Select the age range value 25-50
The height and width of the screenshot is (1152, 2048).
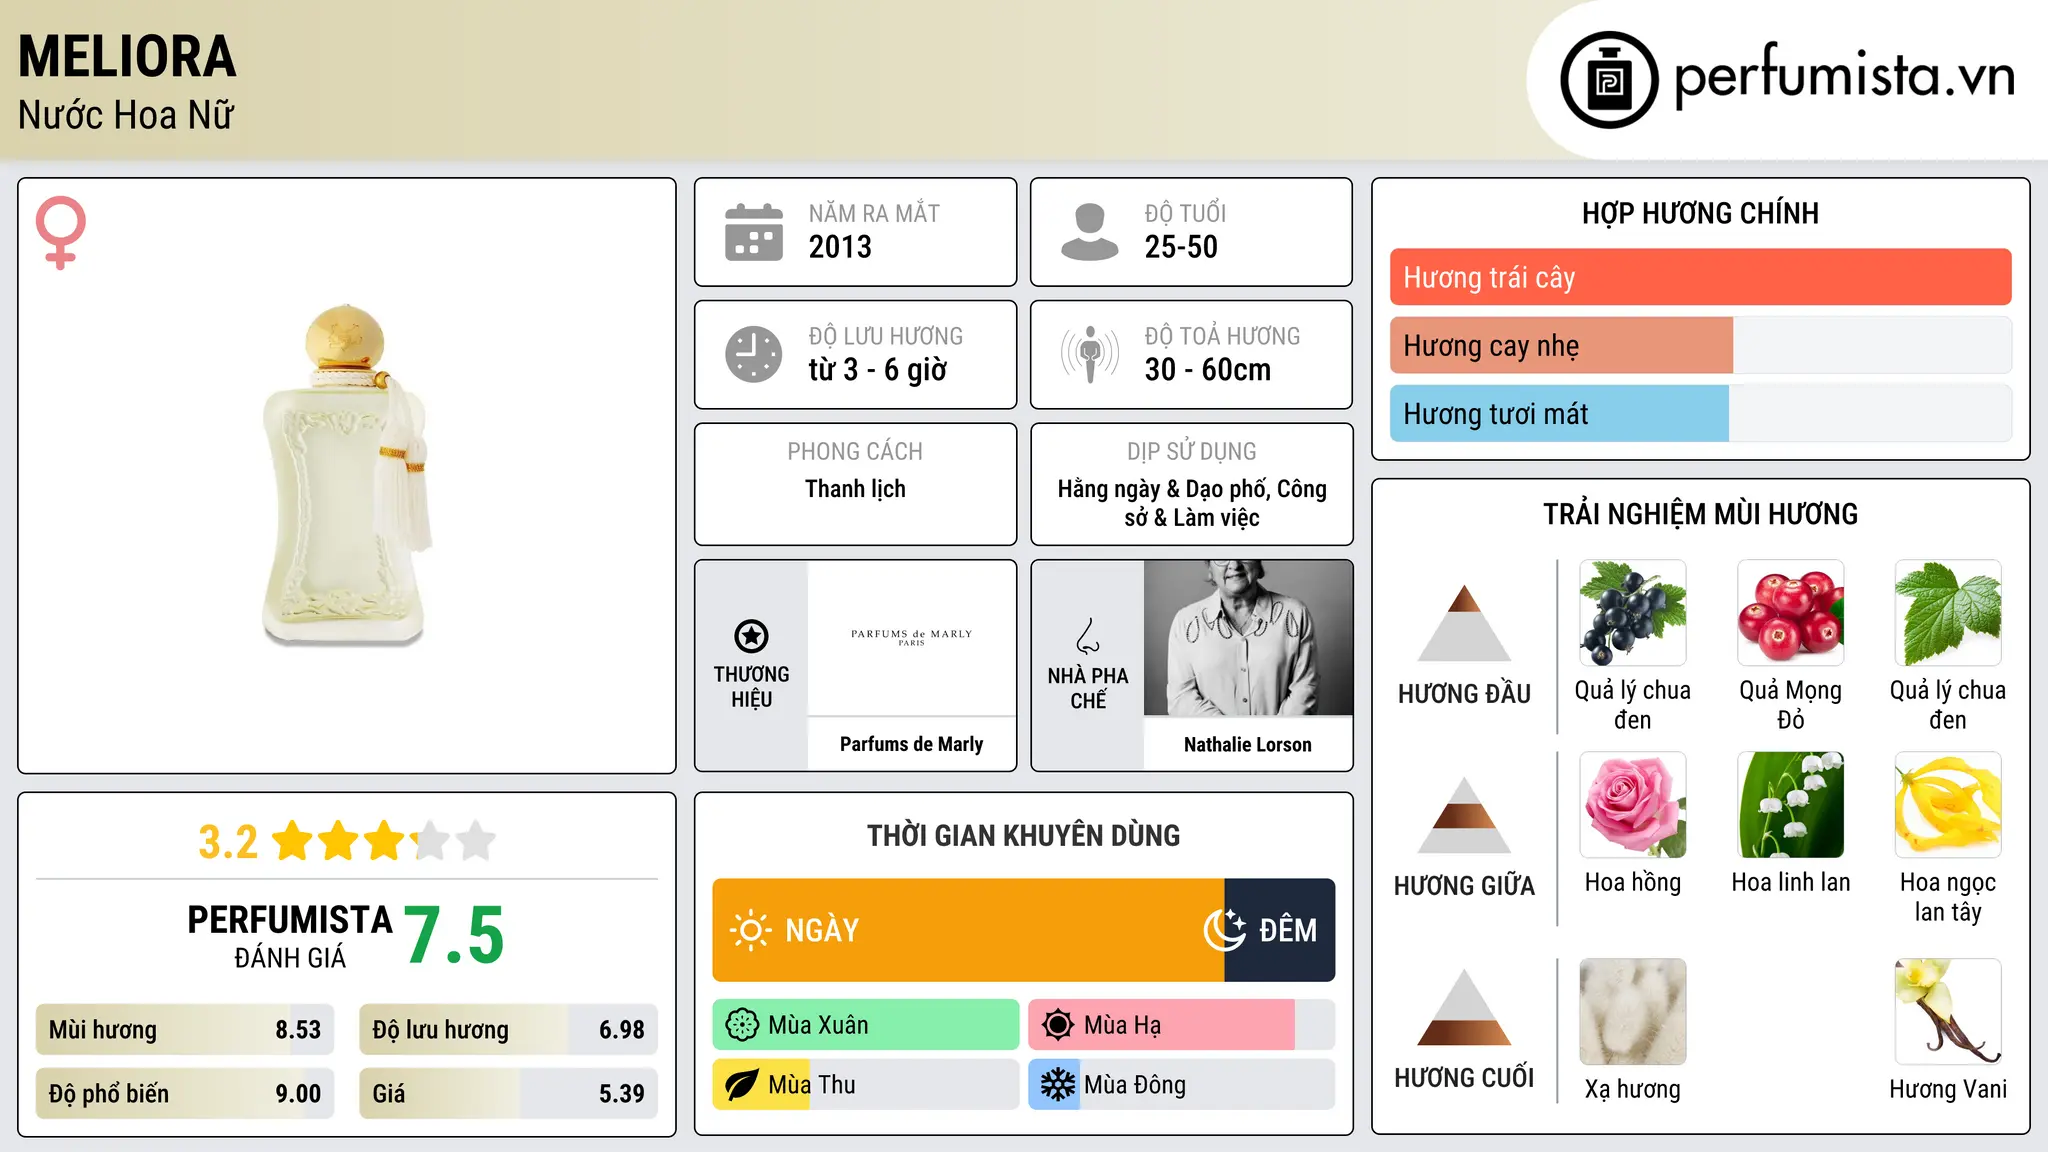[1181, 247]
